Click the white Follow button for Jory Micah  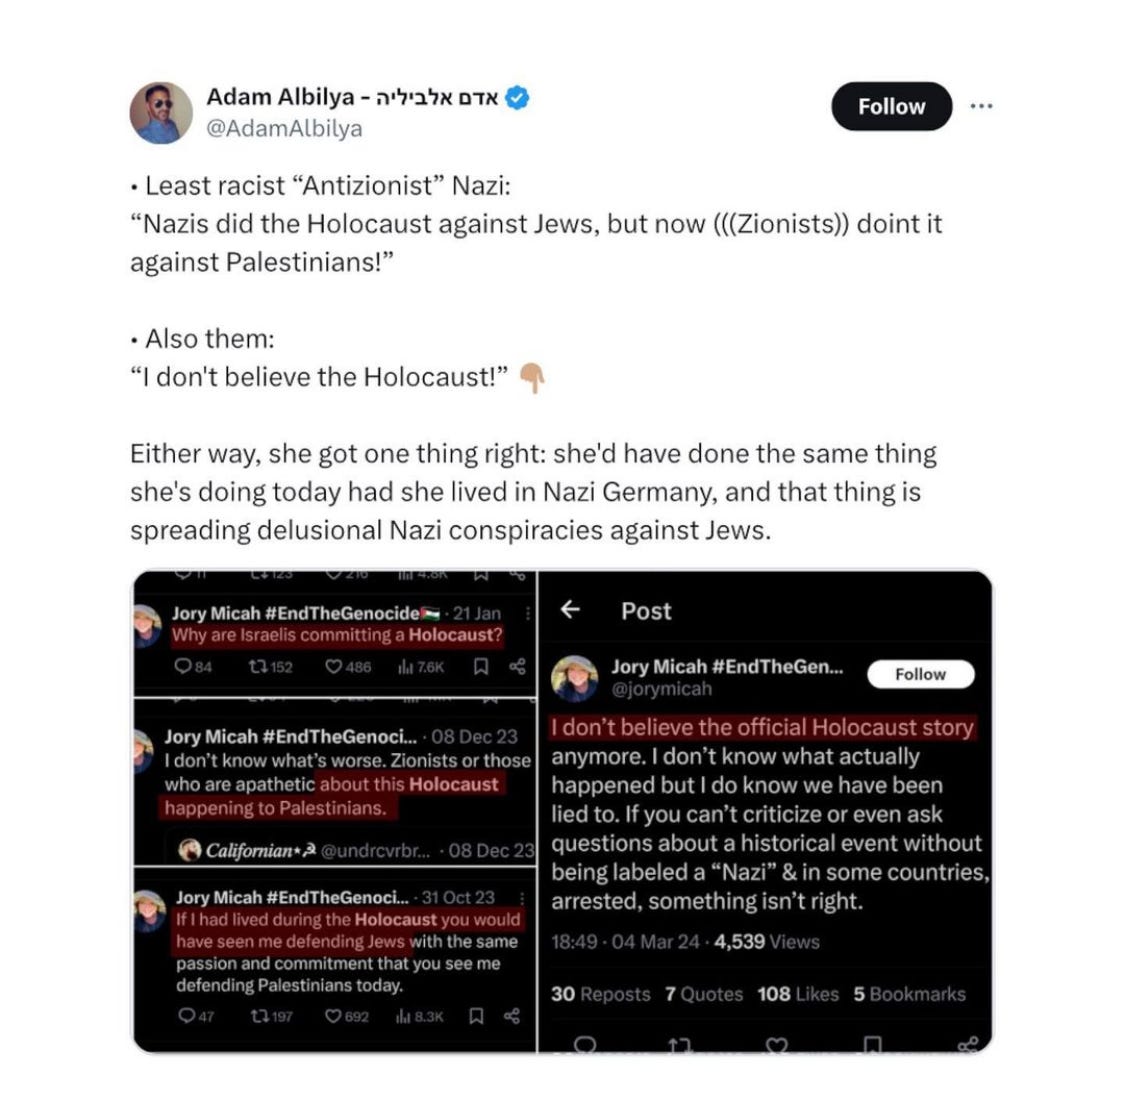pyautogui.click(x=921, y=674)
